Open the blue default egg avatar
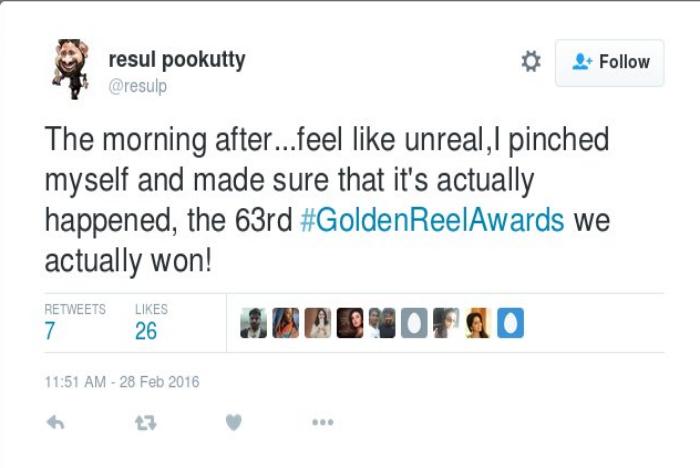Viewport: 700px width, 468px height. click(511, 322)
